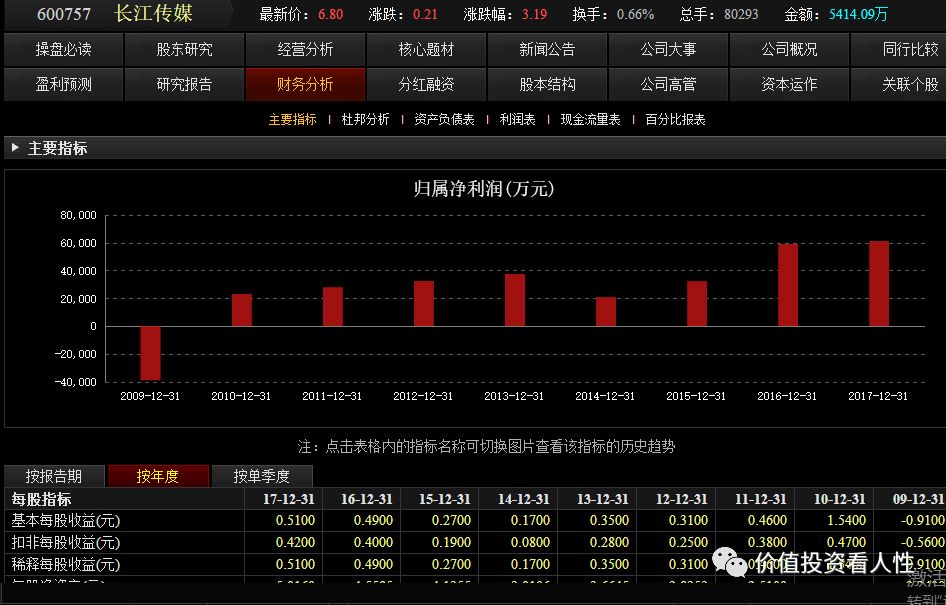Image resolution: width=946 pixels, height=605 pixels.
Task: Click the 13-12-31 column header
Action: pyautogui.click(x=603, y=499)
